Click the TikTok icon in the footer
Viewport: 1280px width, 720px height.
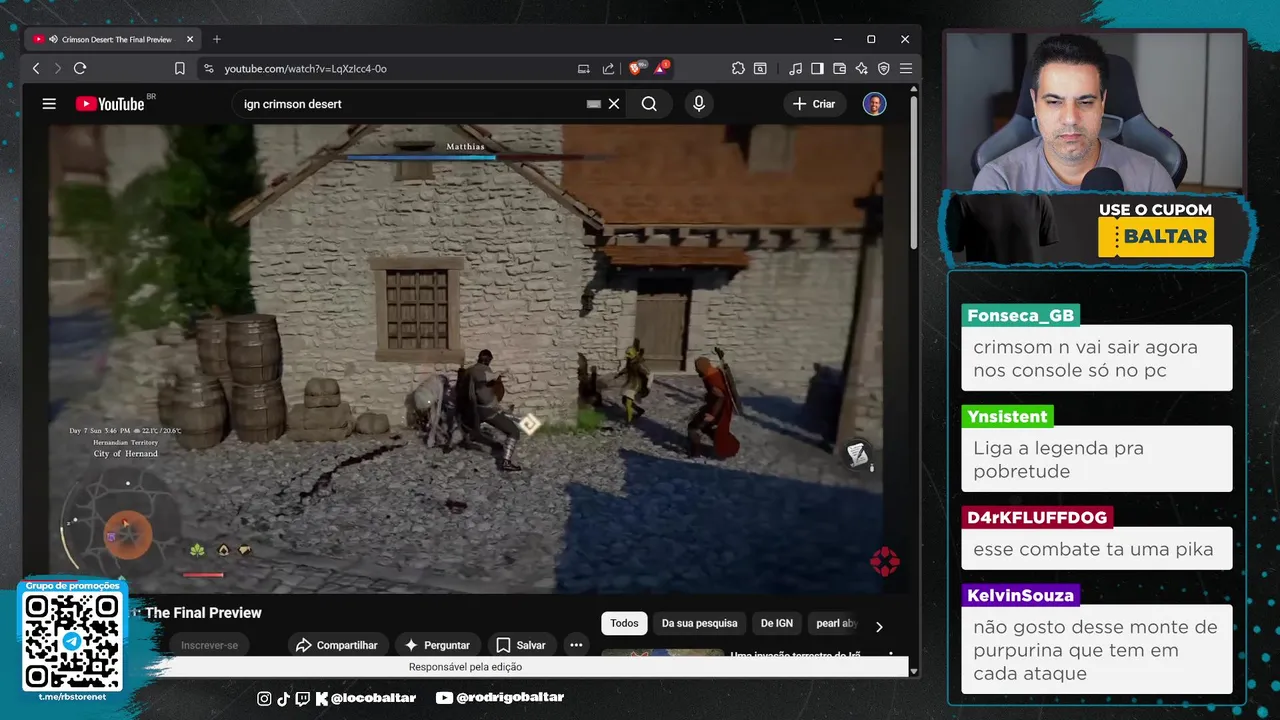pyautogui.click(x=283, y=698)
